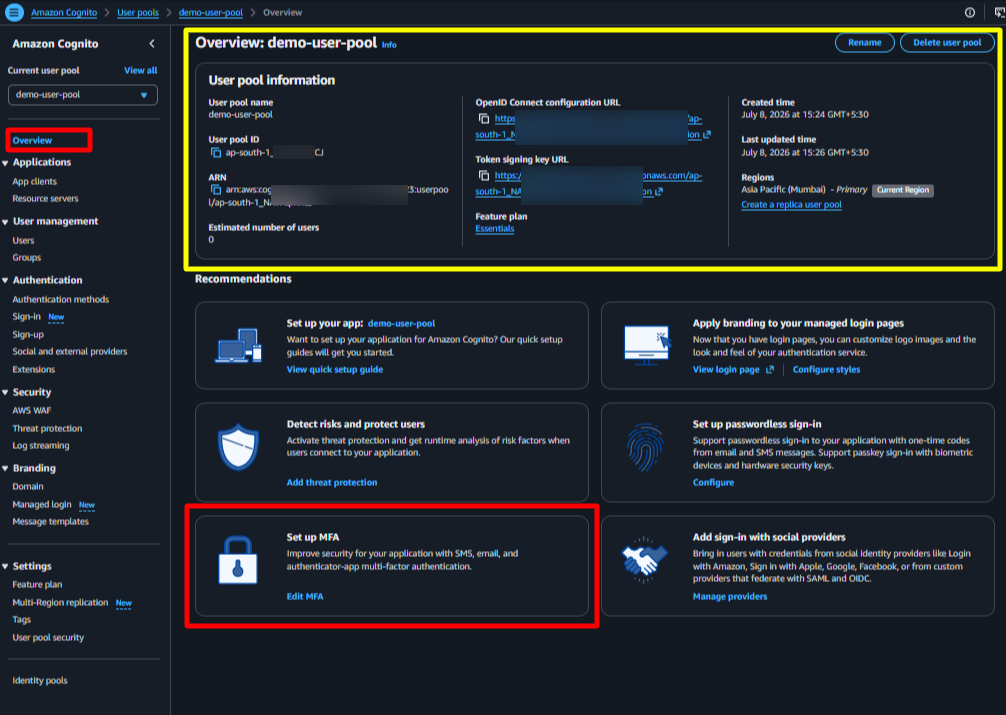The image size is (1006, 715).
Task: Open the Info link beside the overview title
Action: point(389,45)
